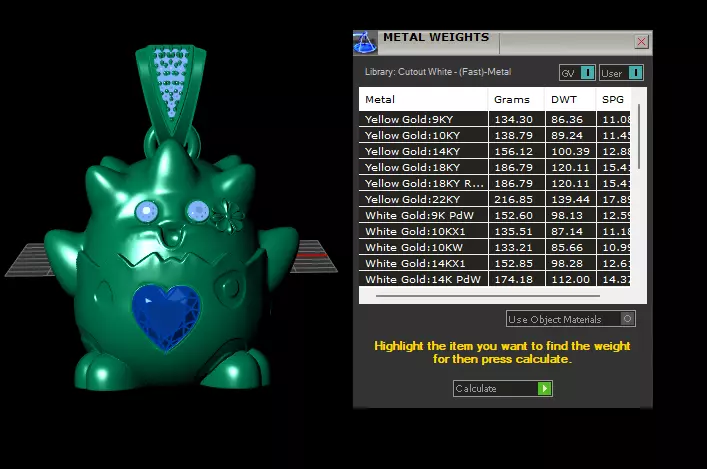This screenshot has height=469, width=707.
Task: Click the green play arrow on Calculate
Action: click(544, 388)
